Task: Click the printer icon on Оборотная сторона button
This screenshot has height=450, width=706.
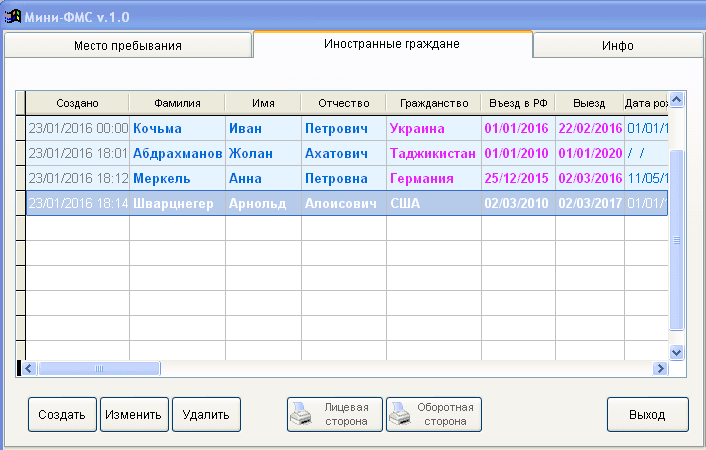Action: 400,414
